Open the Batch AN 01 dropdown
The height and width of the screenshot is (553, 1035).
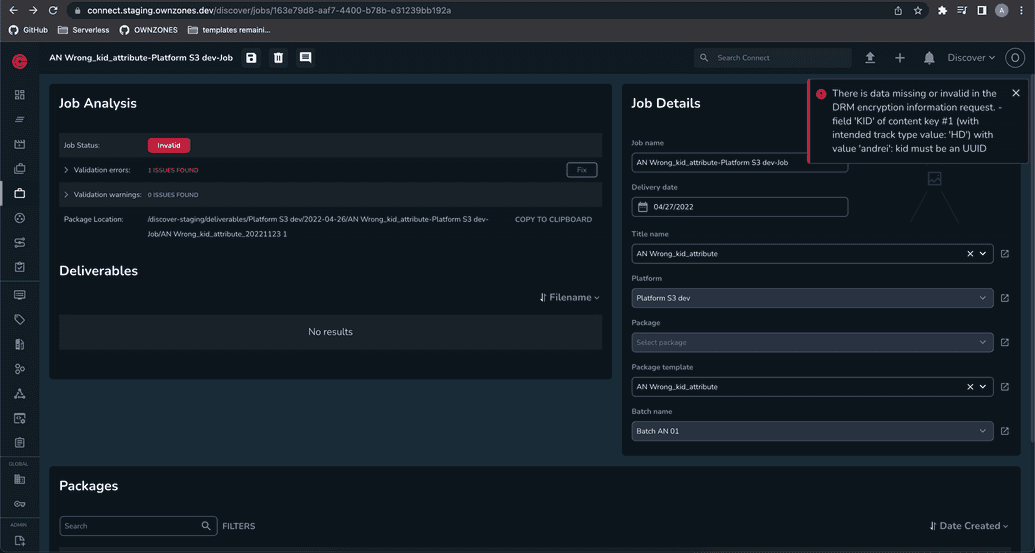812,431
